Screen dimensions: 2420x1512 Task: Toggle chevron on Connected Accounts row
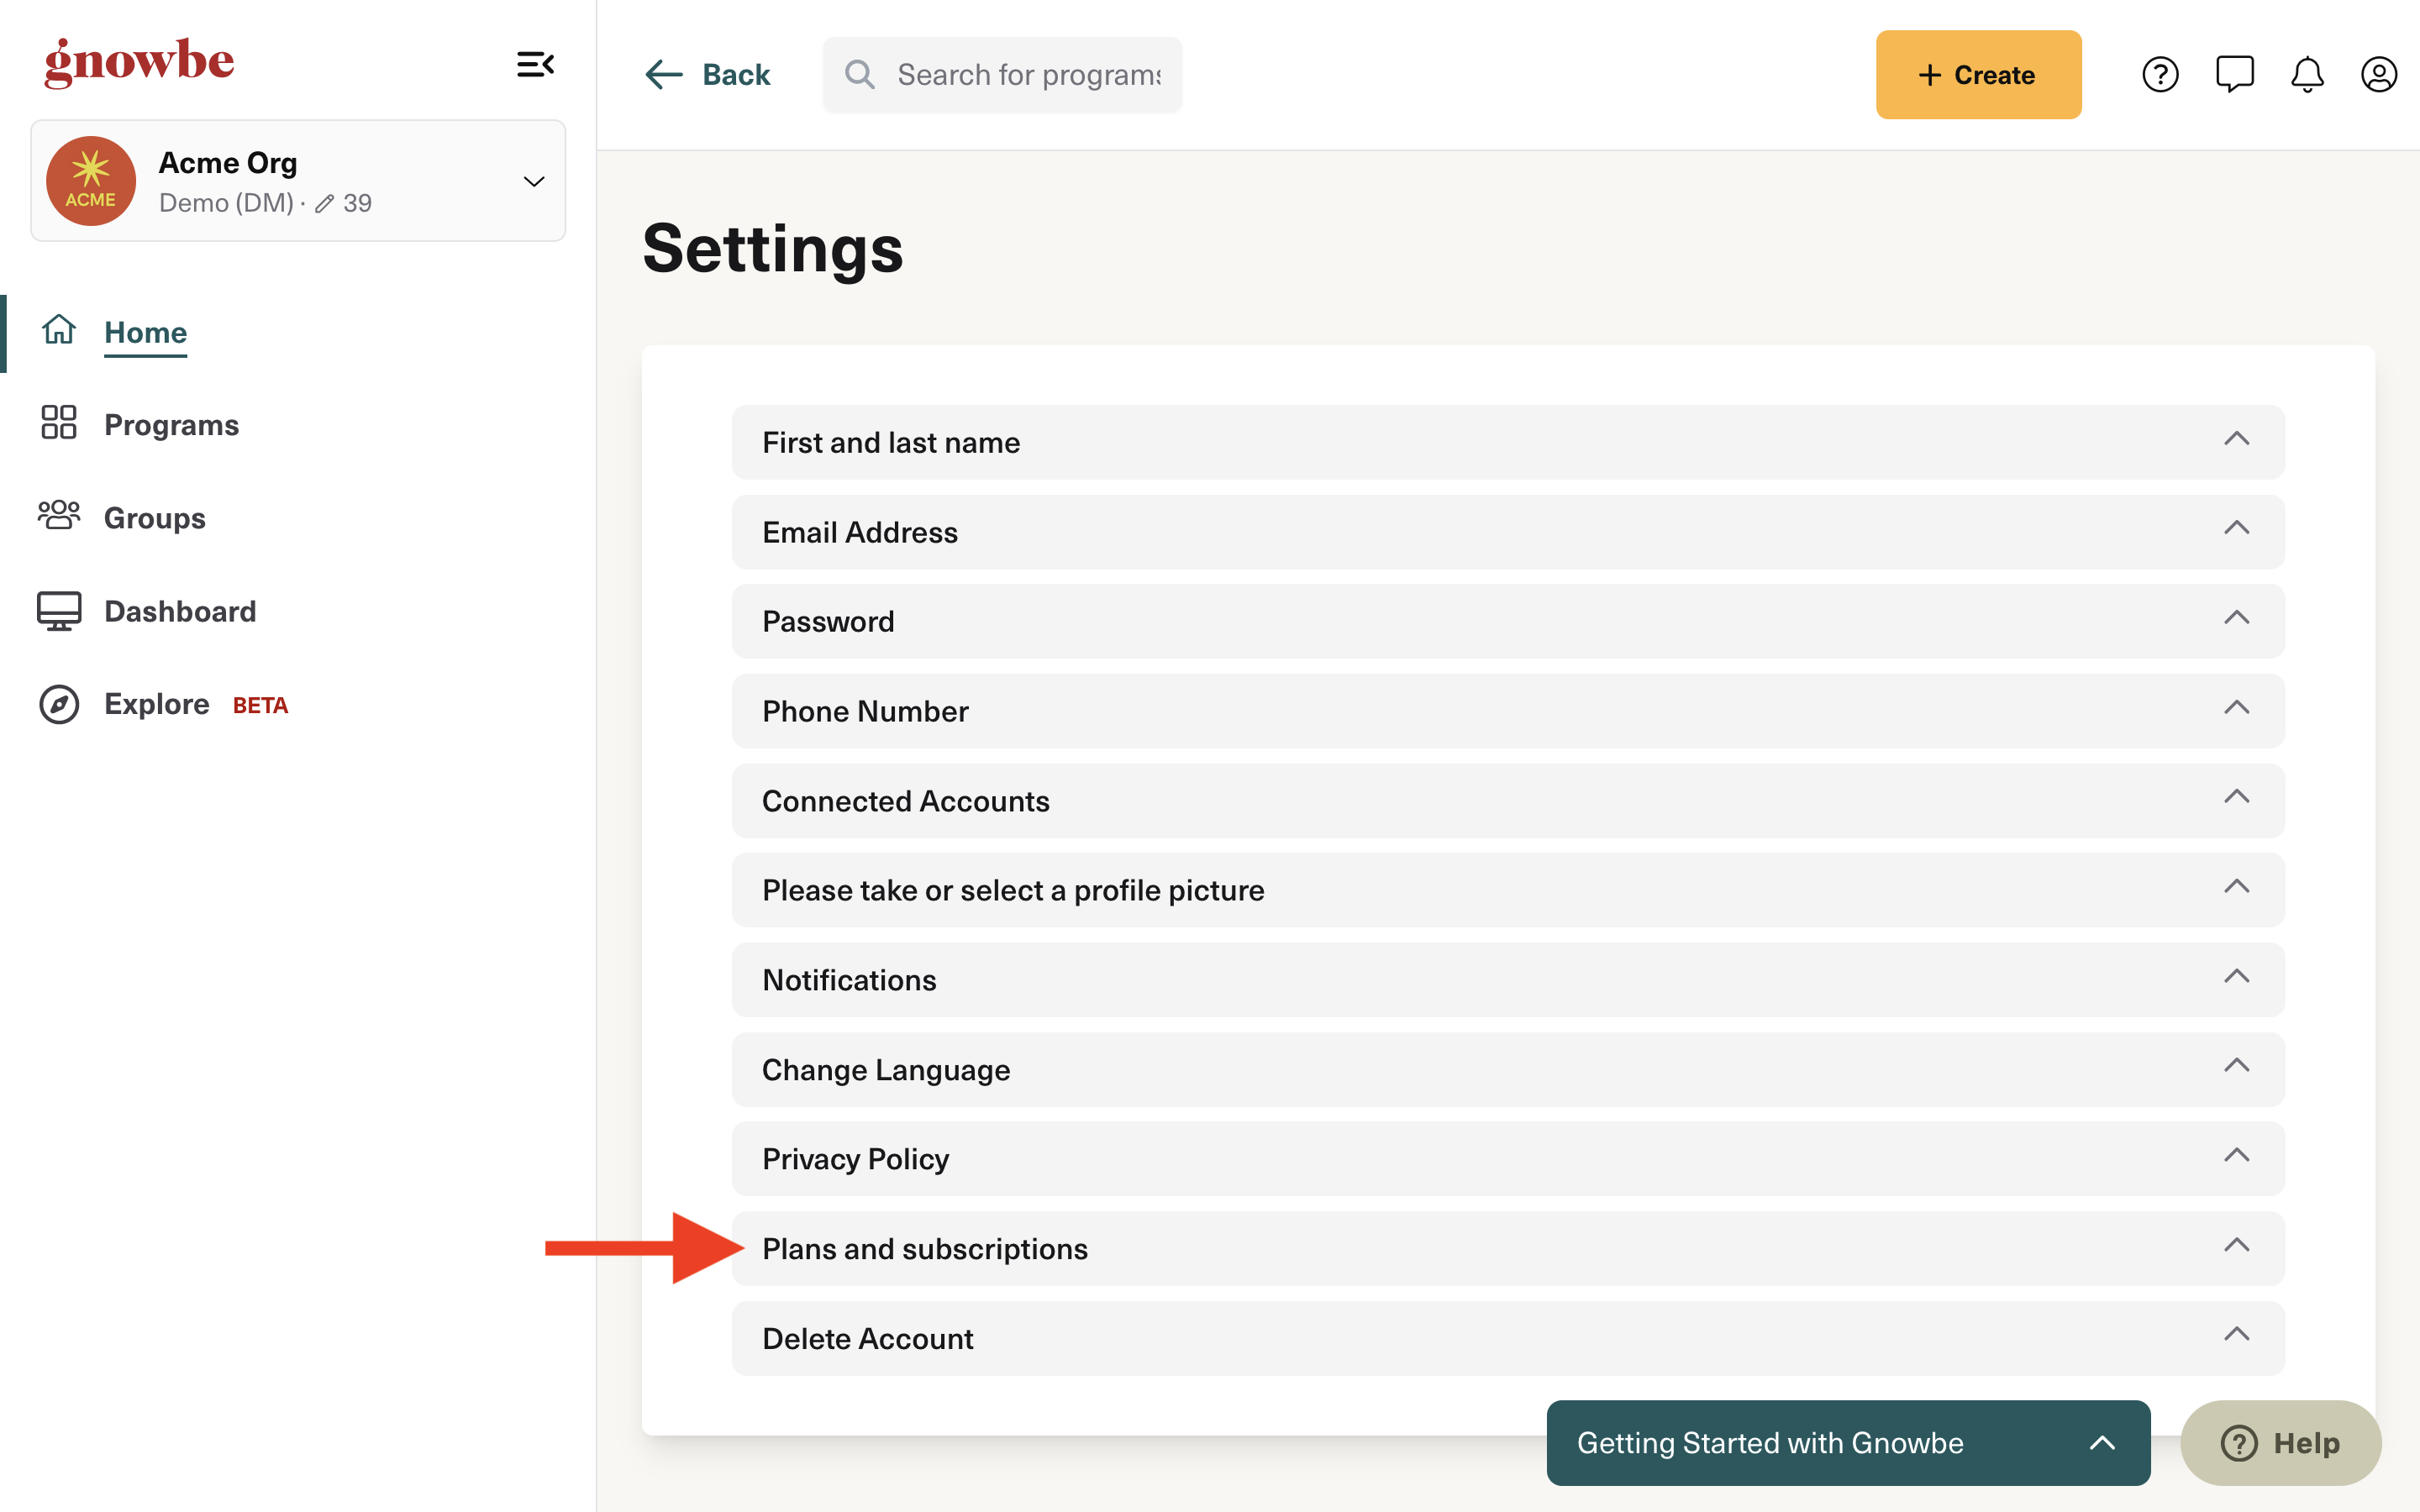coord(2237,797)
